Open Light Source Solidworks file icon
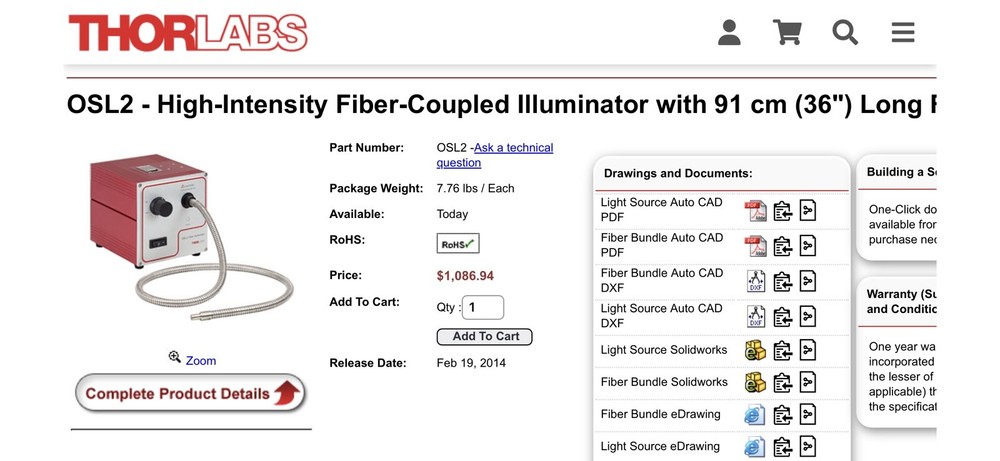The height and width of the screenshot is (461, 1000). click(x=755, y=351)
